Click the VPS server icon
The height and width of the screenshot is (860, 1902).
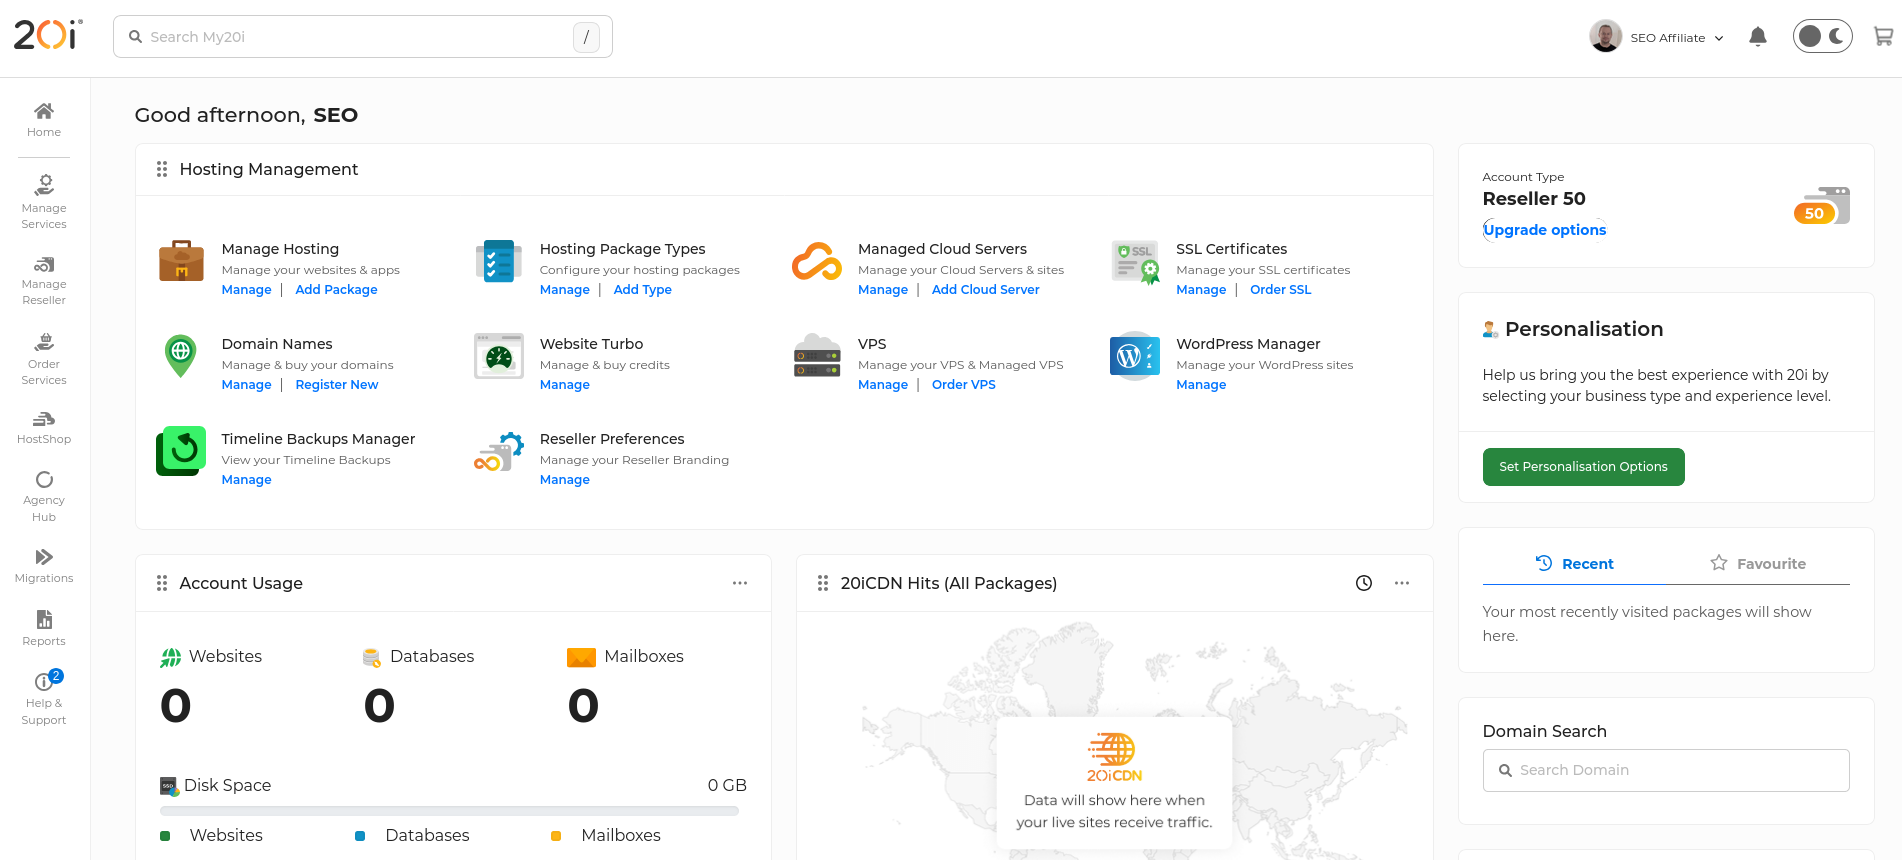817,356
